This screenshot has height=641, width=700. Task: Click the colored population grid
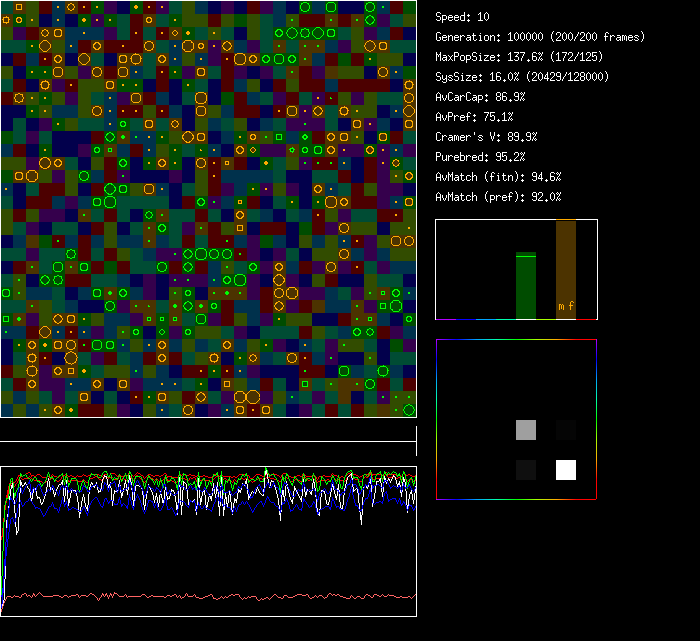click(208, 208)
